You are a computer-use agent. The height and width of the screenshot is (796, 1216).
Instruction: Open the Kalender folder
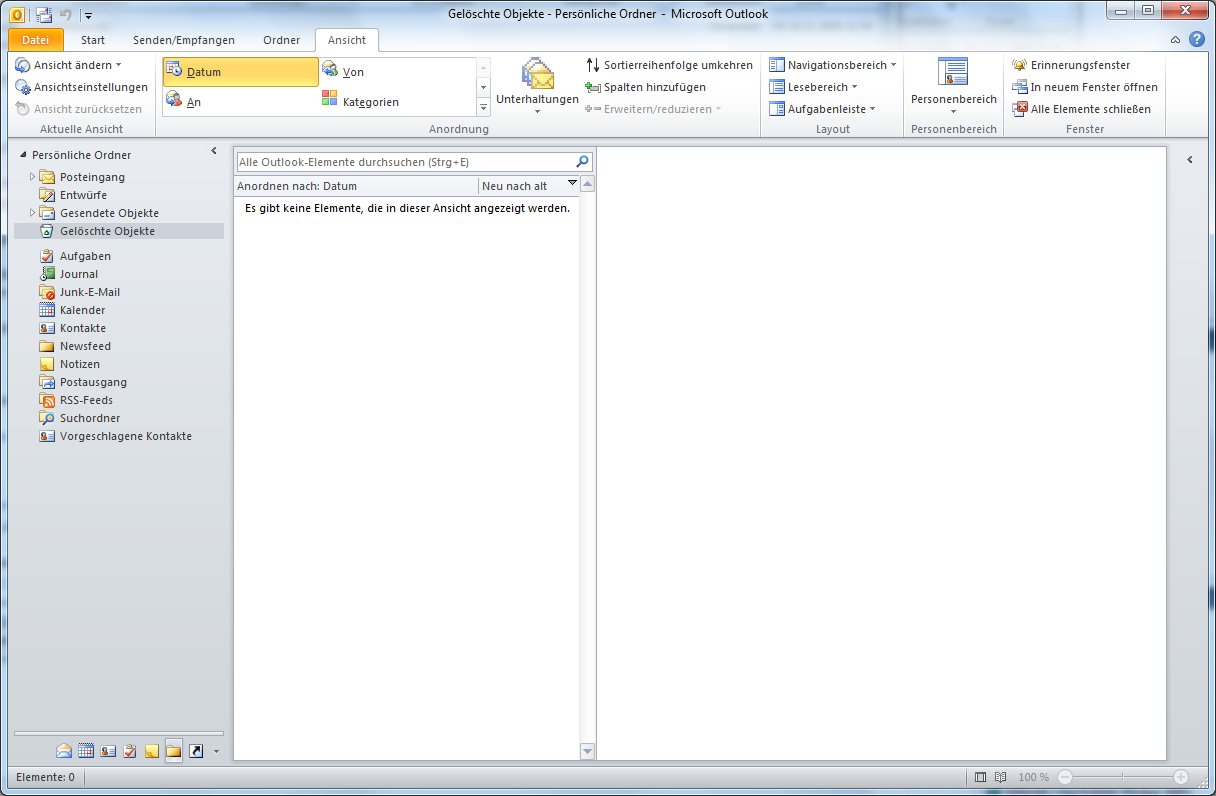(x=82, y=310)
